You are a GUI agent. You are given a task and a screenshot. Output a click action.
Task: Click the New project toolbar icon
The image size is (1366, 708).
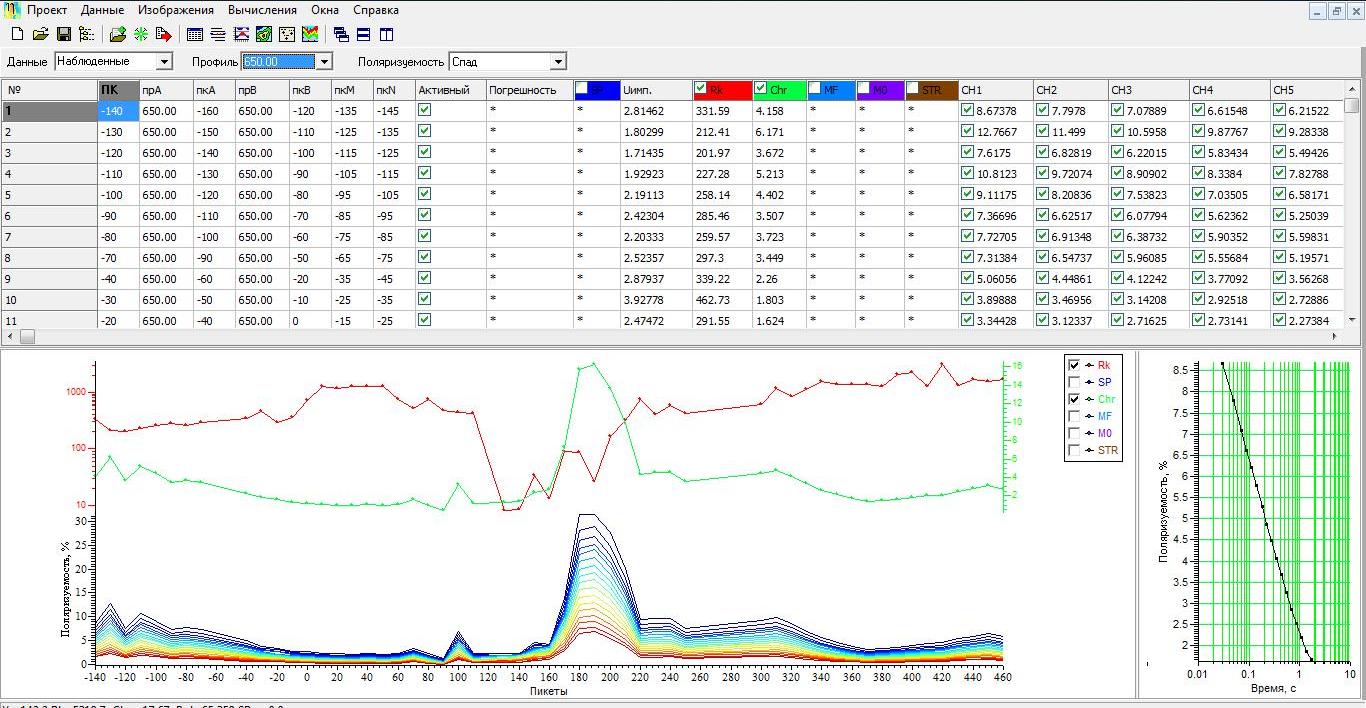point(17,34)
